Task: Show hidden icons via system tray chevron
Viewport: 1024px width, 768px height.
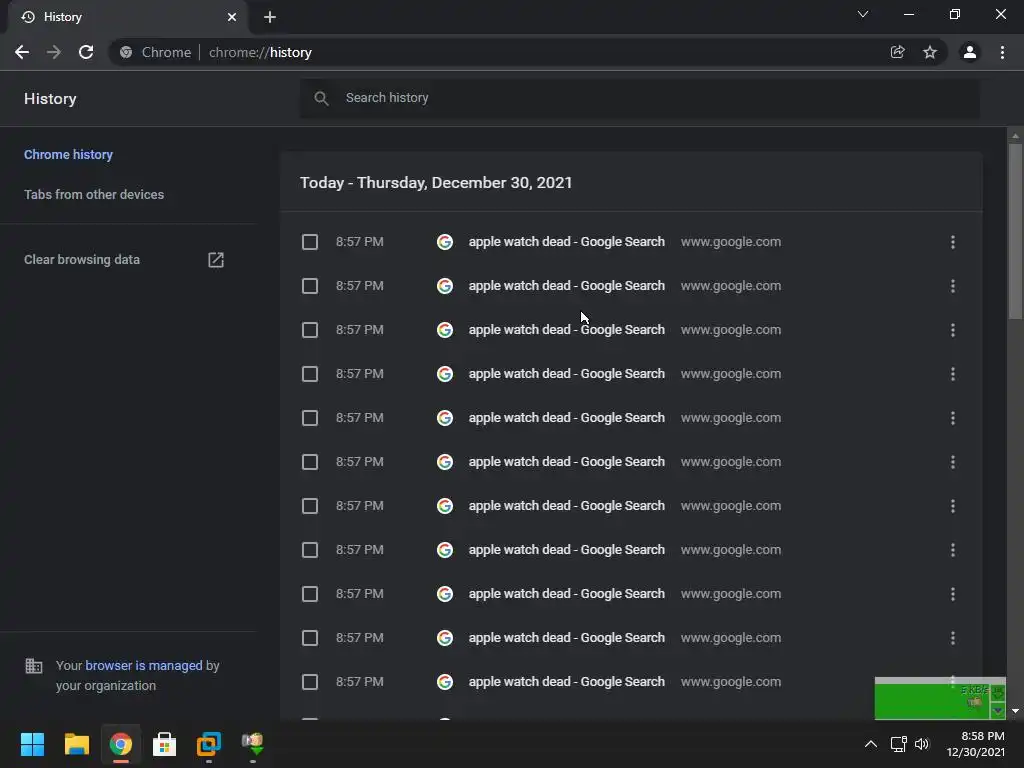Action: 871,744
